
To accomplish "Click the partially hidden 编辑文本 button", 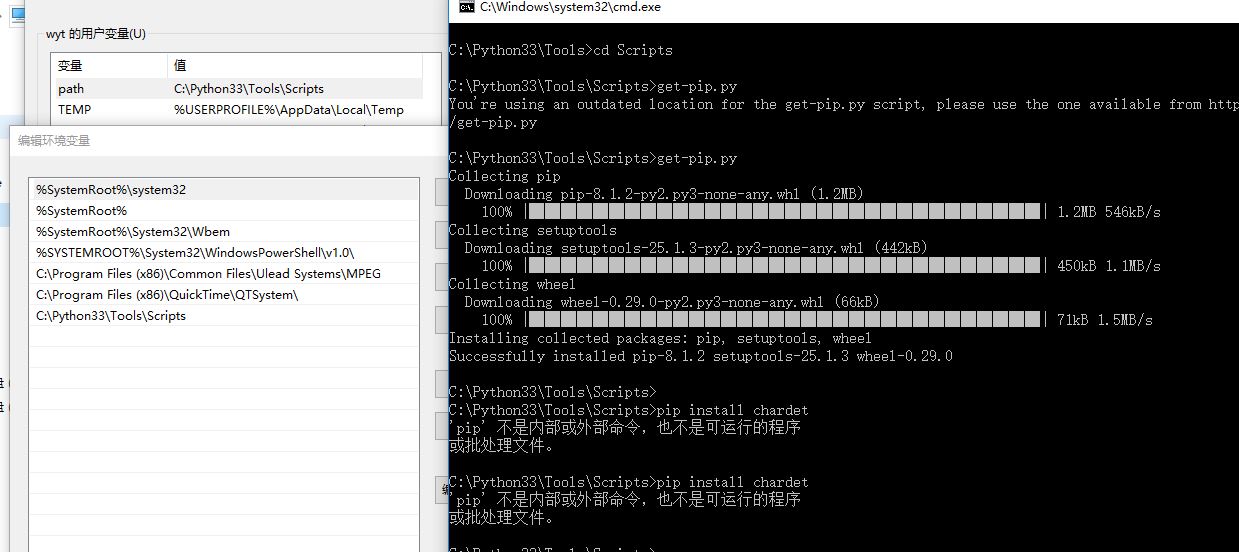I will (x=443, y=490).
